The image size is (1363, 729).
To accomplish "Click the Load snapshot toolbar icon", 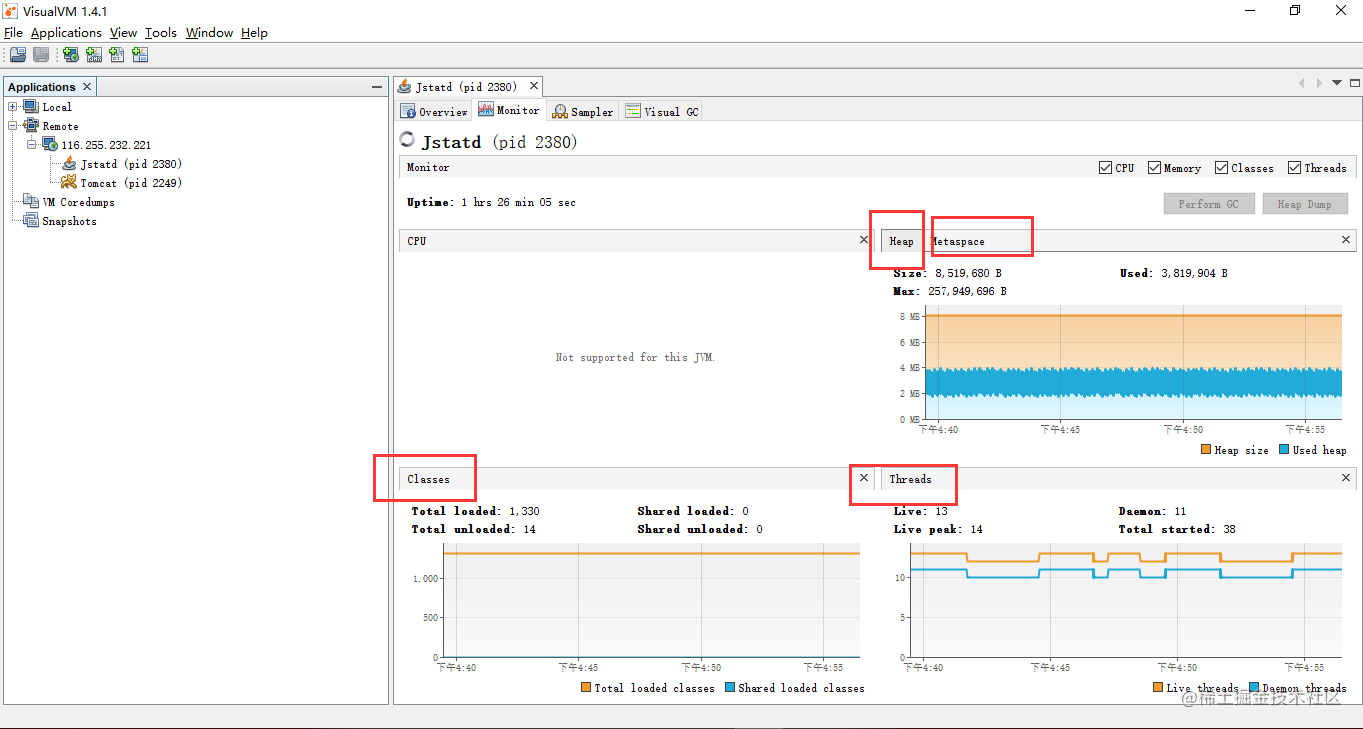I will (18, 55).
